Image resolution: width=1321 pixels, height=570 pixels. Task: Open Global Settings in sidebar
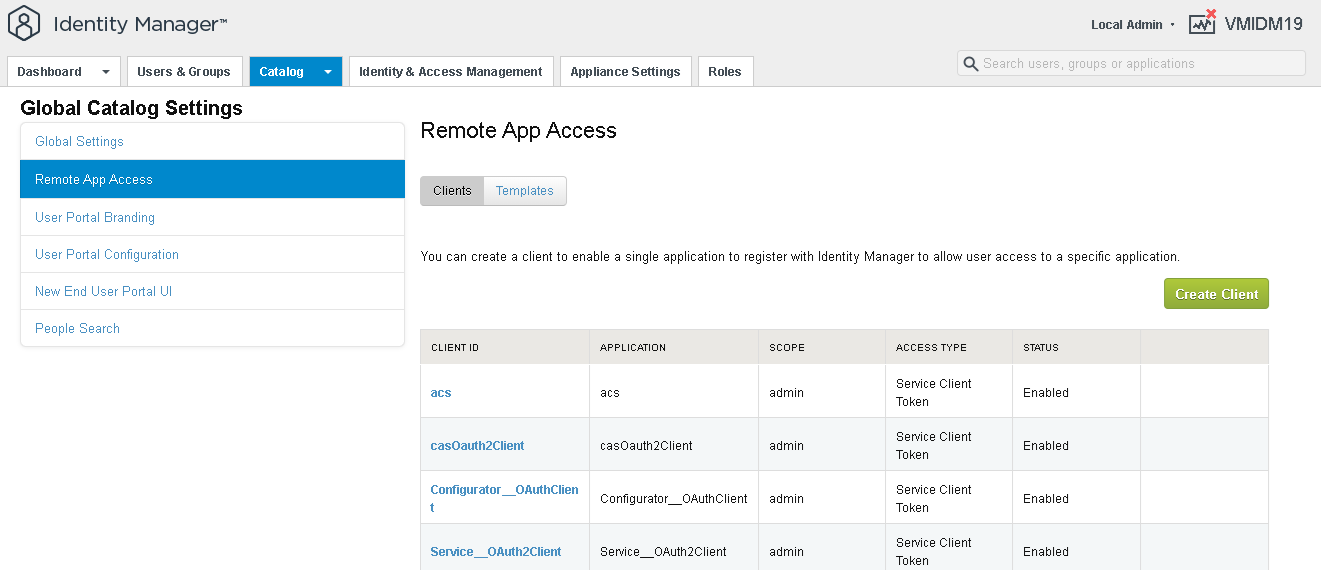pos(212,142)
